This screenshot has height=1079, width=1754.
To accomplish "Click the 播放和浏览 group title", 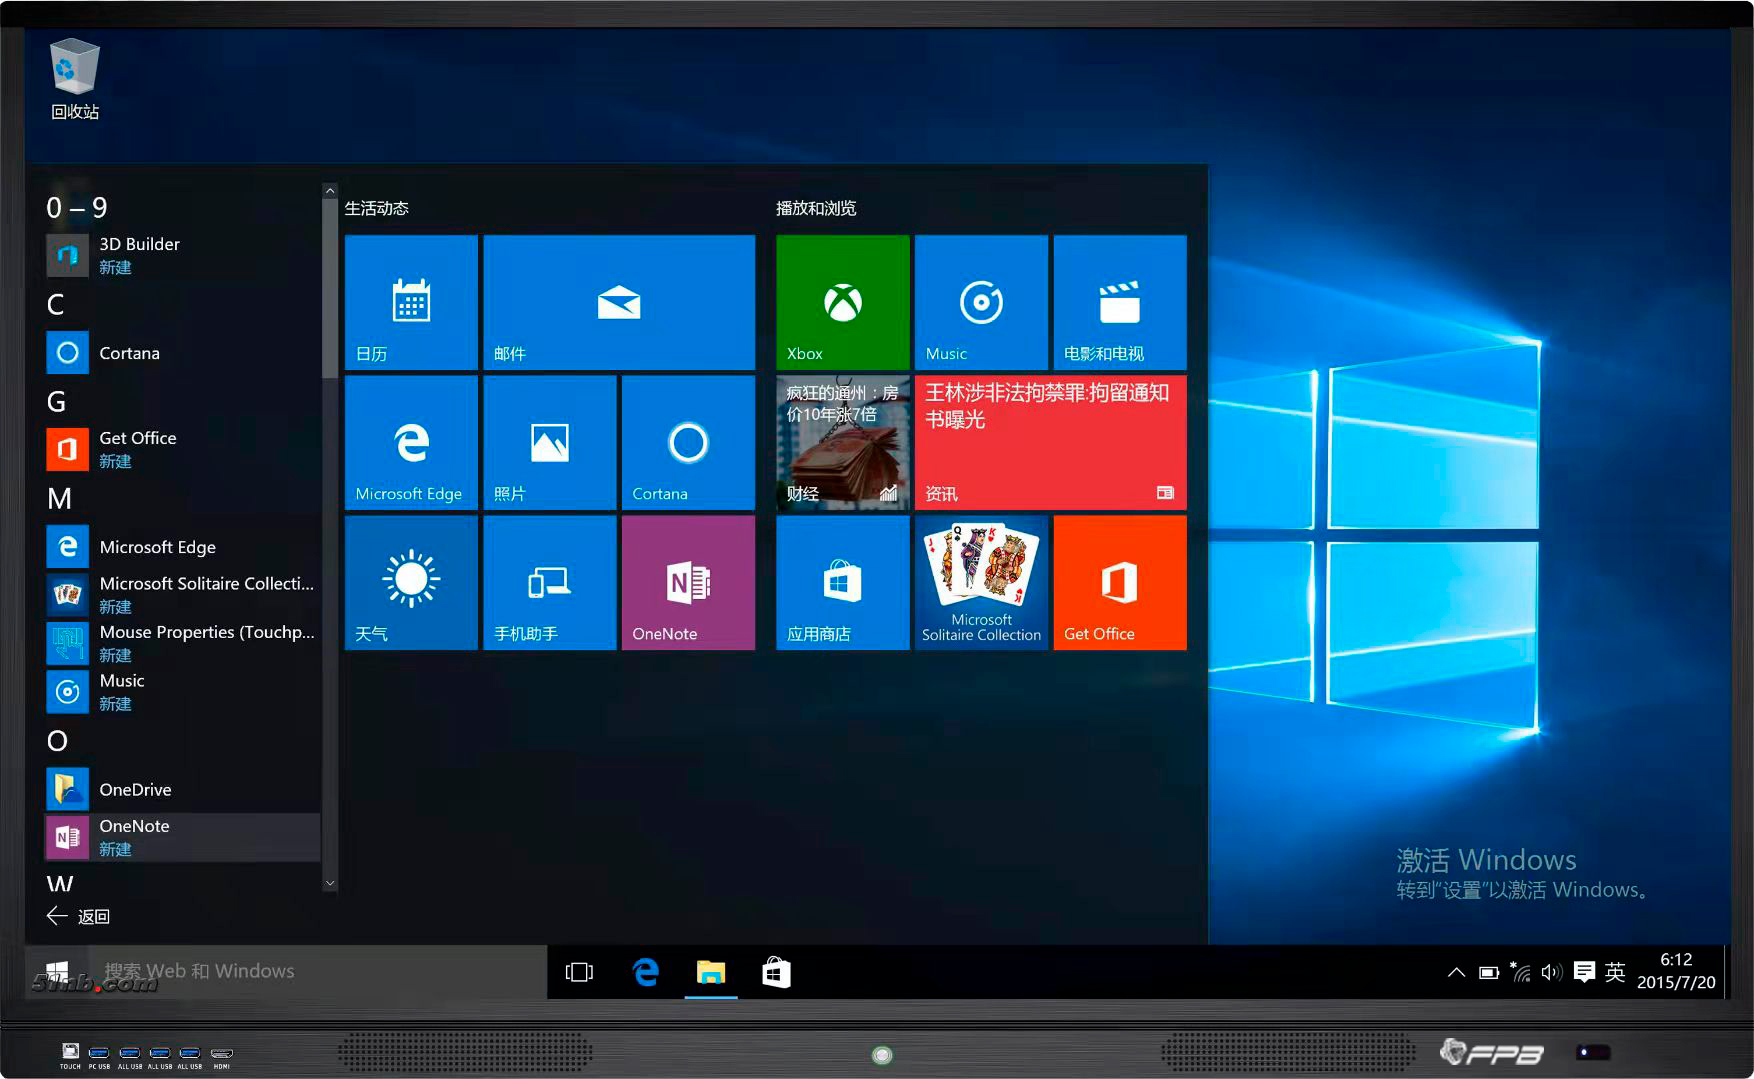I will coord(816,208).
